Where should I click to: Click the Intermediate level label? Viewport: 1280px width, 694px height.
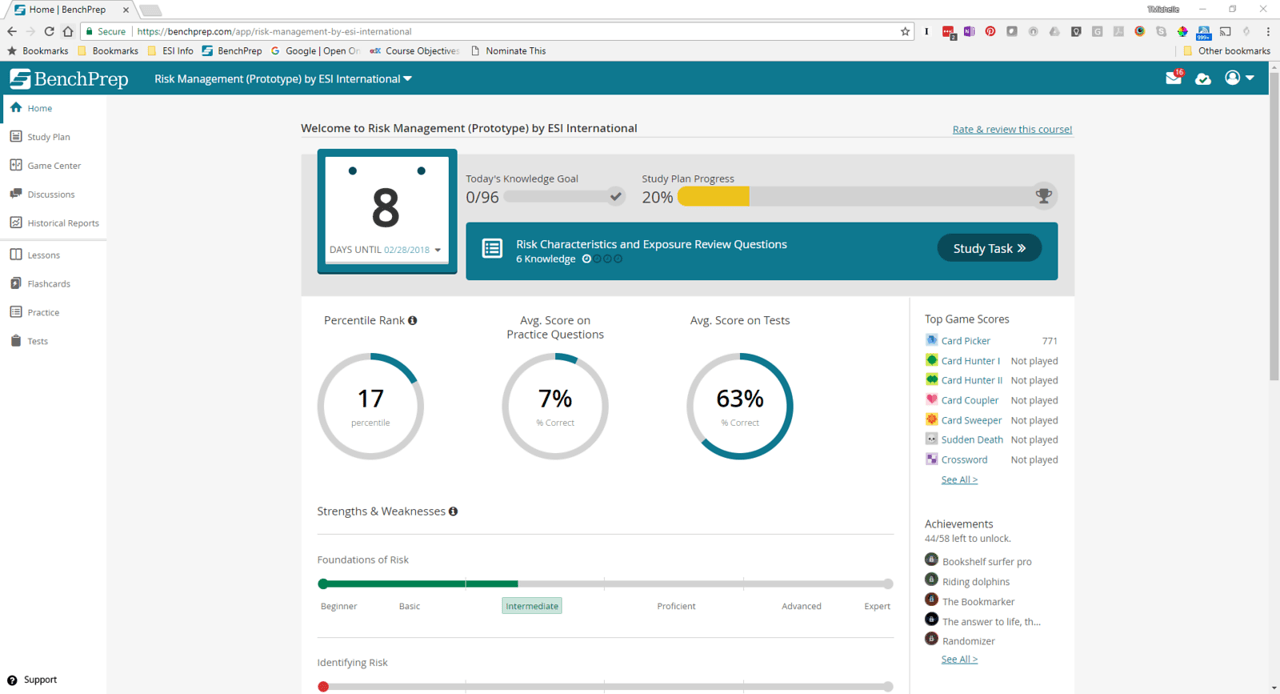click(x=532, y=606)
